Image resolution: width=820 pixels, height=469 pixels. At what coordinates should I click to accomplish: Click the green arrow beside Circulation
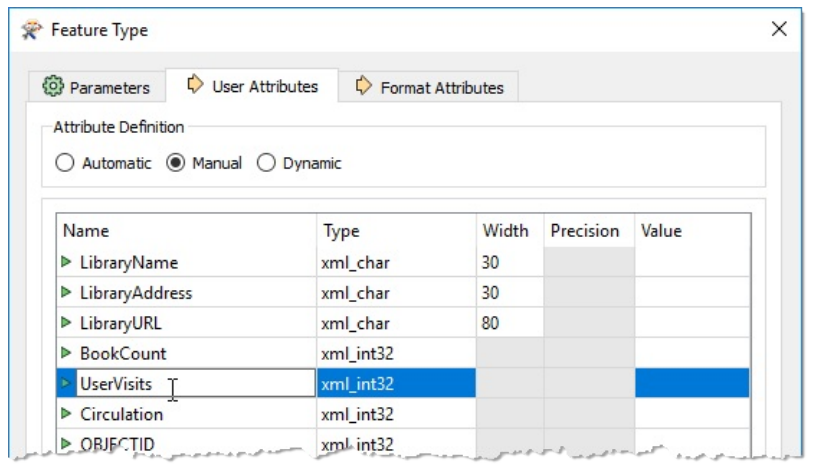coord(67,414)
